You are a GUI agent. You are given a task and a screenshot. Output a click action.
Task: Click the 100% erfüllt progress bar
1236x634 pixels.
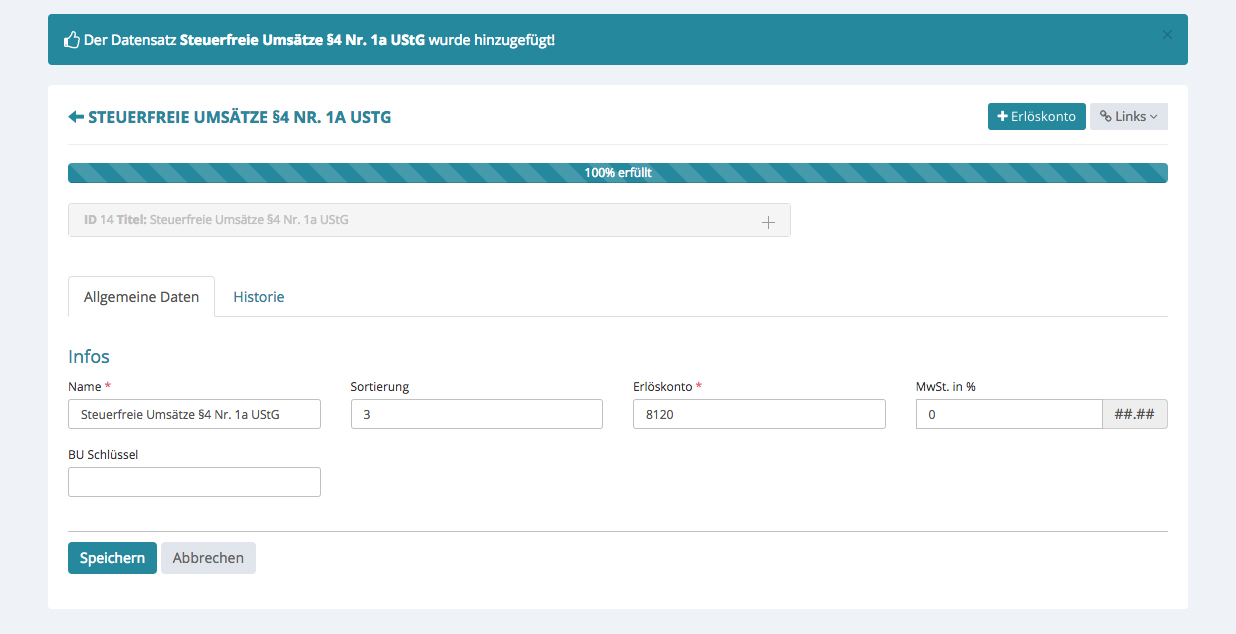[617, 173]
